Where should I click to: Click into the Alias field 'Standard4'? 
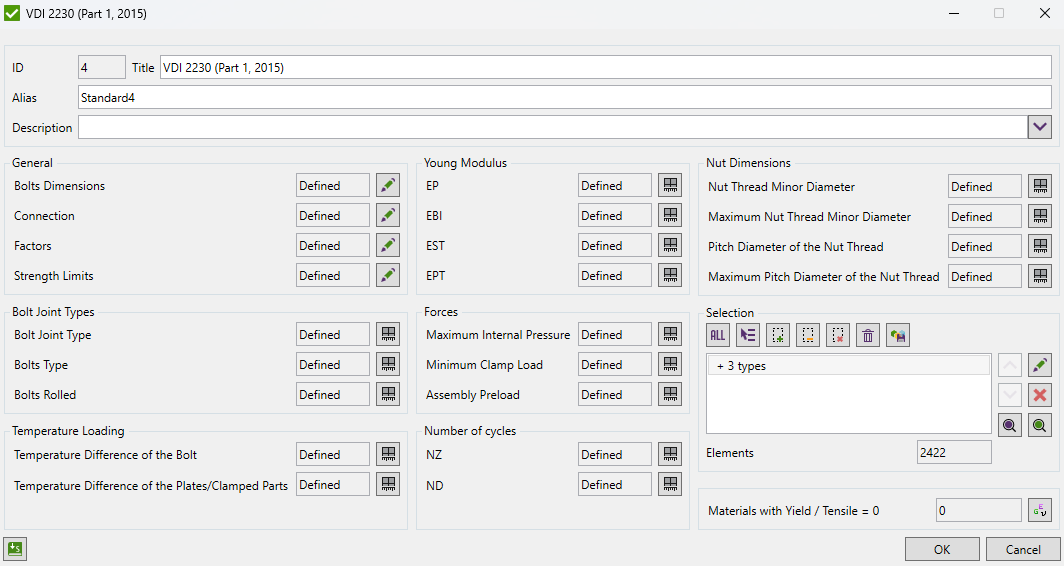coord(564,98)
